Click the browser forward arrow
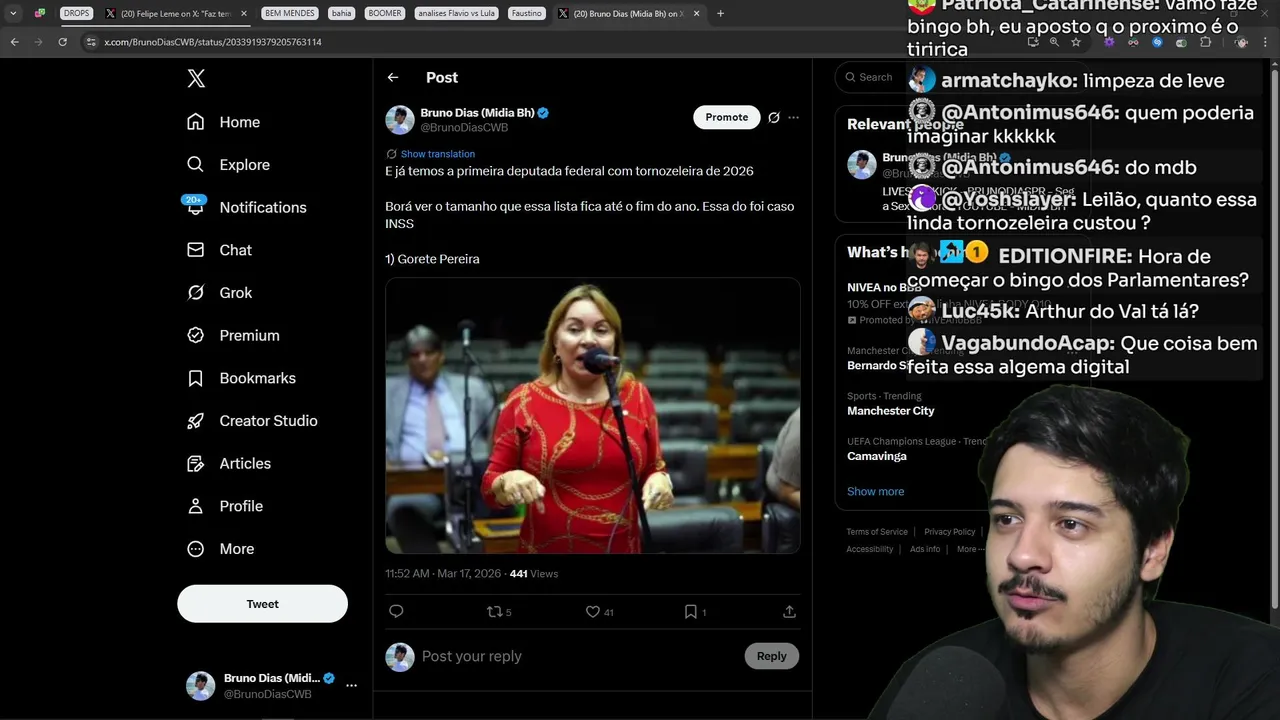Viewport: 1280px width, 720px height. (x=38, y=42)
